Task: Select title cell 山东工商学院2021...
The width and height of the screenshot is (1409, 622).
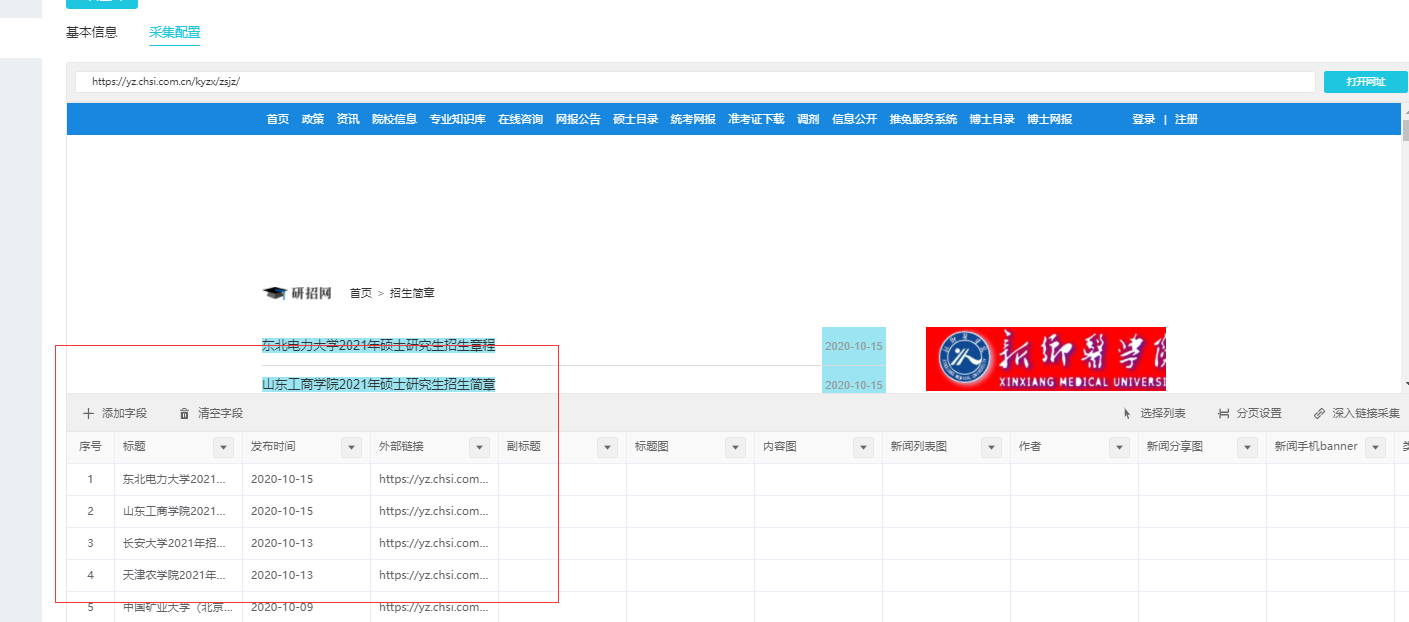Action: click(x=178, y=511)
